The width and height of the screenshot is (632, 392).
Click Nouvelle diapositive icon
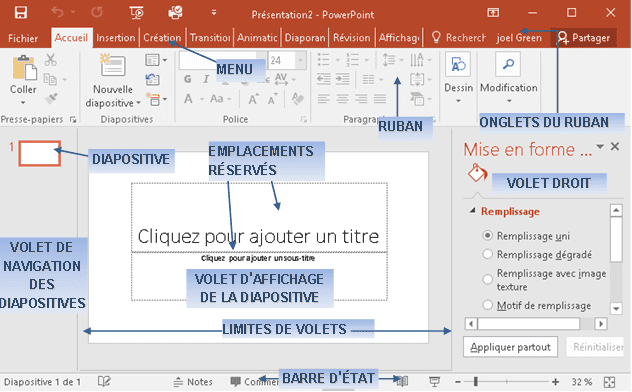(113, 65)
